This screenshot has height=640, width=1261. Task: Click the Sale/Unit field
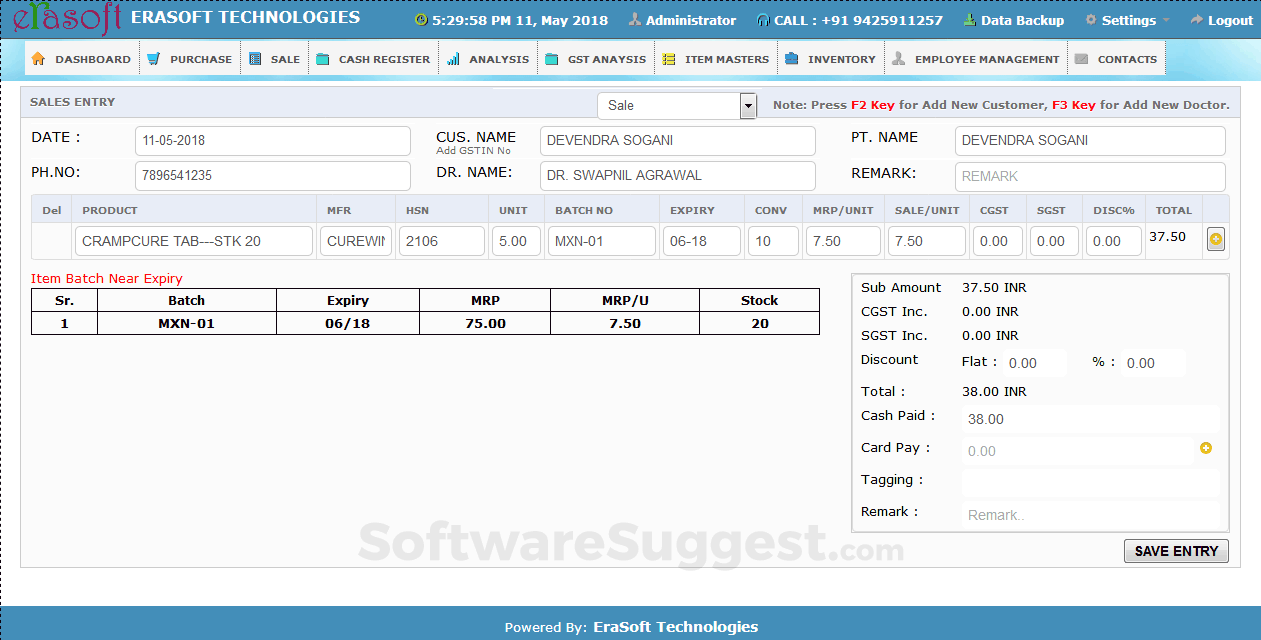(927, 241)
